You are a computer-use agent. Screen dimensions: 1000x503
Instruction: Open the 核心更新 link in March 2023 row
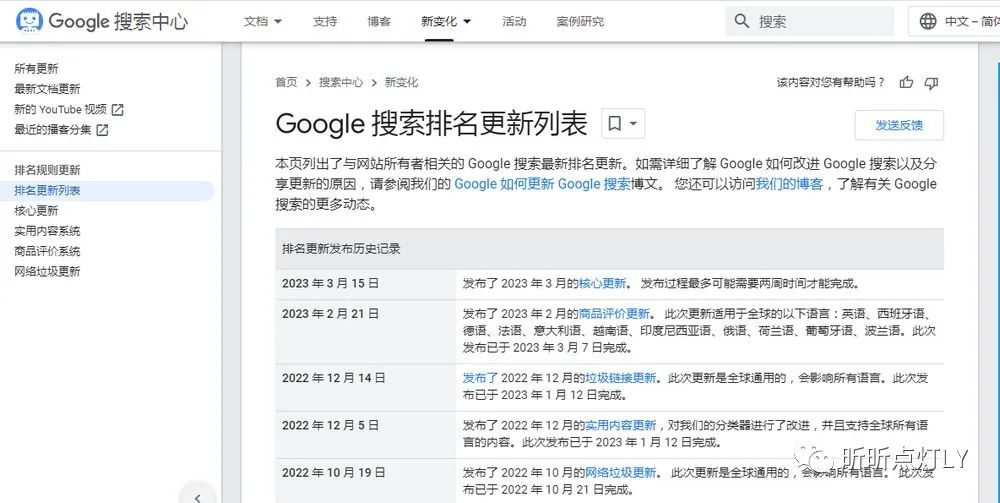coord(603,284)
